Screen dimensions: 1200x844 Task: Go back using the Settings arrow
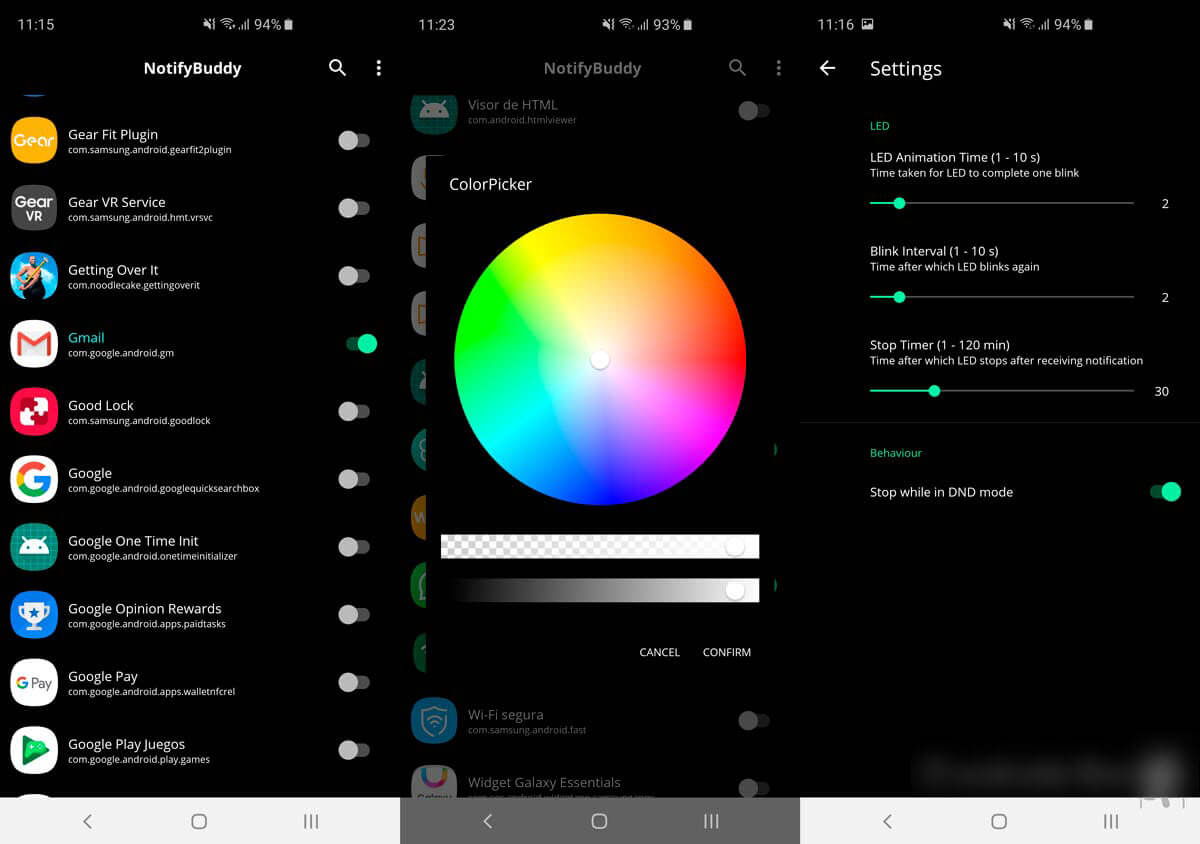point(827,68)
